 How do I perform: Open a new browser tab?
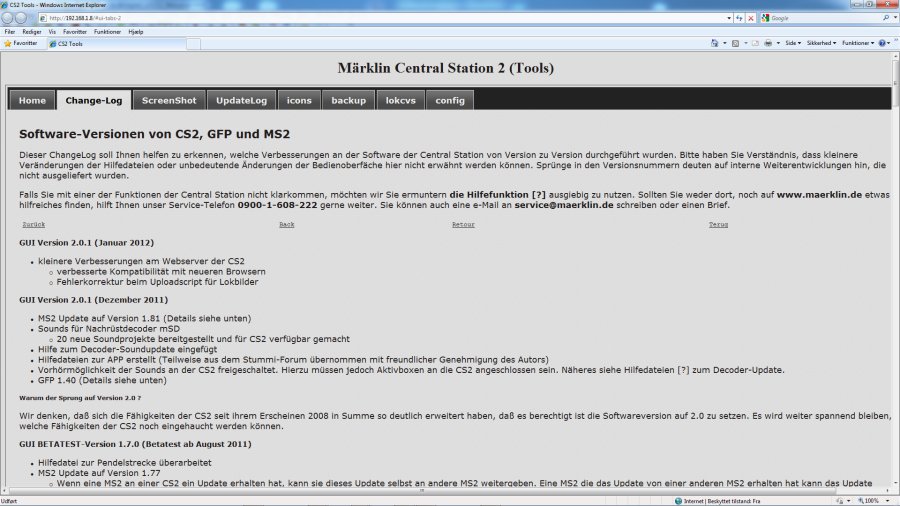[193, 44]
